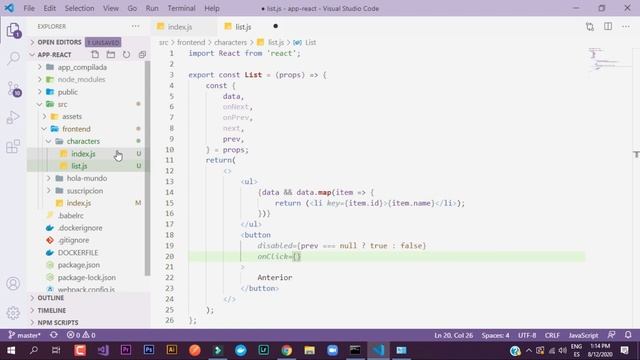Open notifications bell in status bar
Viewport: 640px width, 360px height.
tap(628, 335)
